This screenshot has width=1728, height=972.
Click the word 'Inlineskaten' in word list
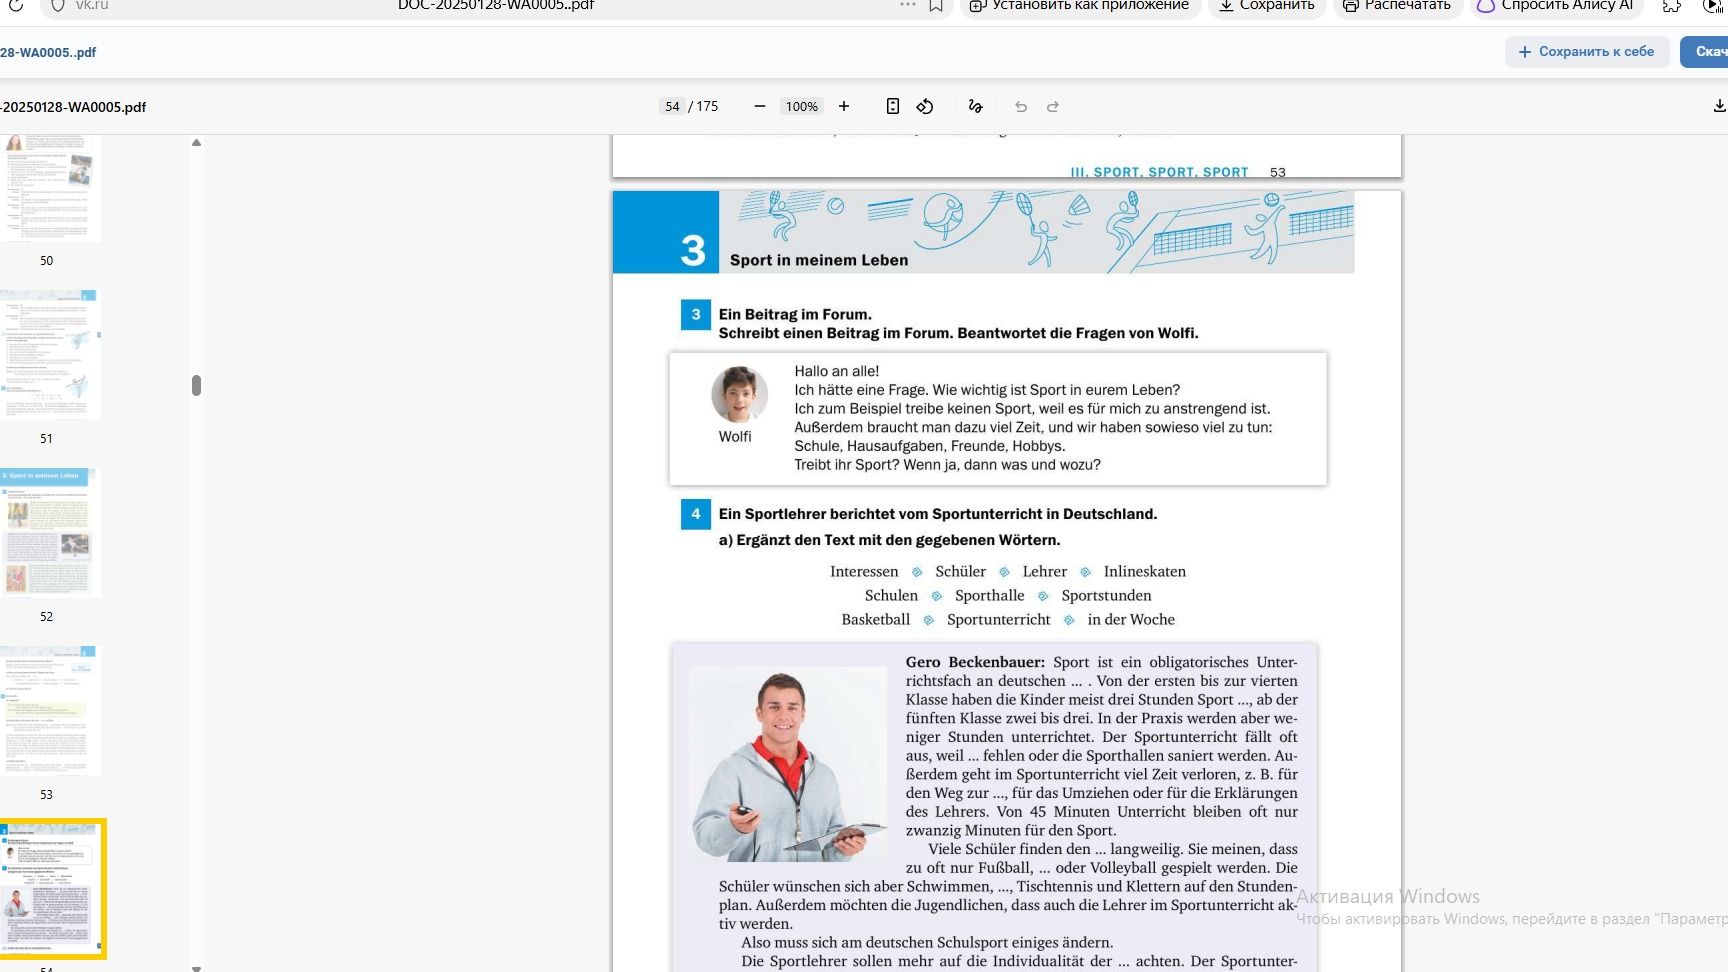[x=1144, y=571]
